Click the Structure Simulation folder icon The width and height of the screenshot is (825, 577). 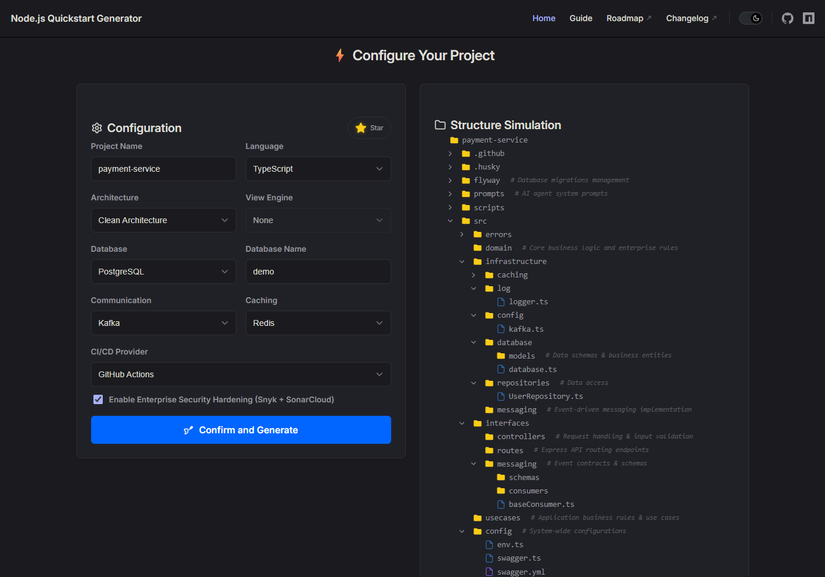pos(440,125)
